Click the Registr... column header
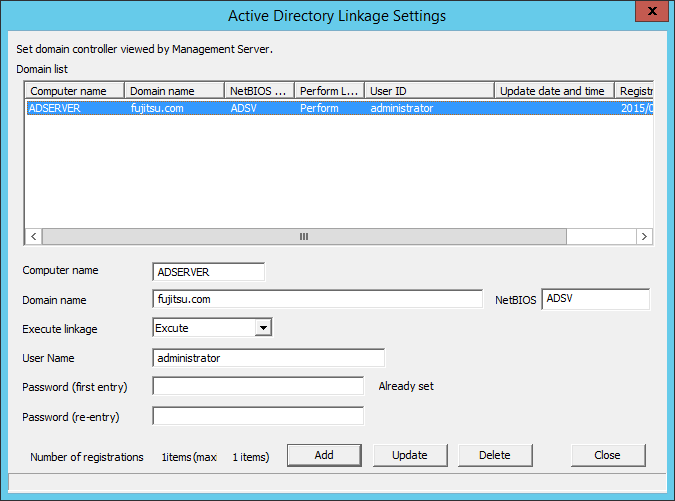 click(634, 91)
